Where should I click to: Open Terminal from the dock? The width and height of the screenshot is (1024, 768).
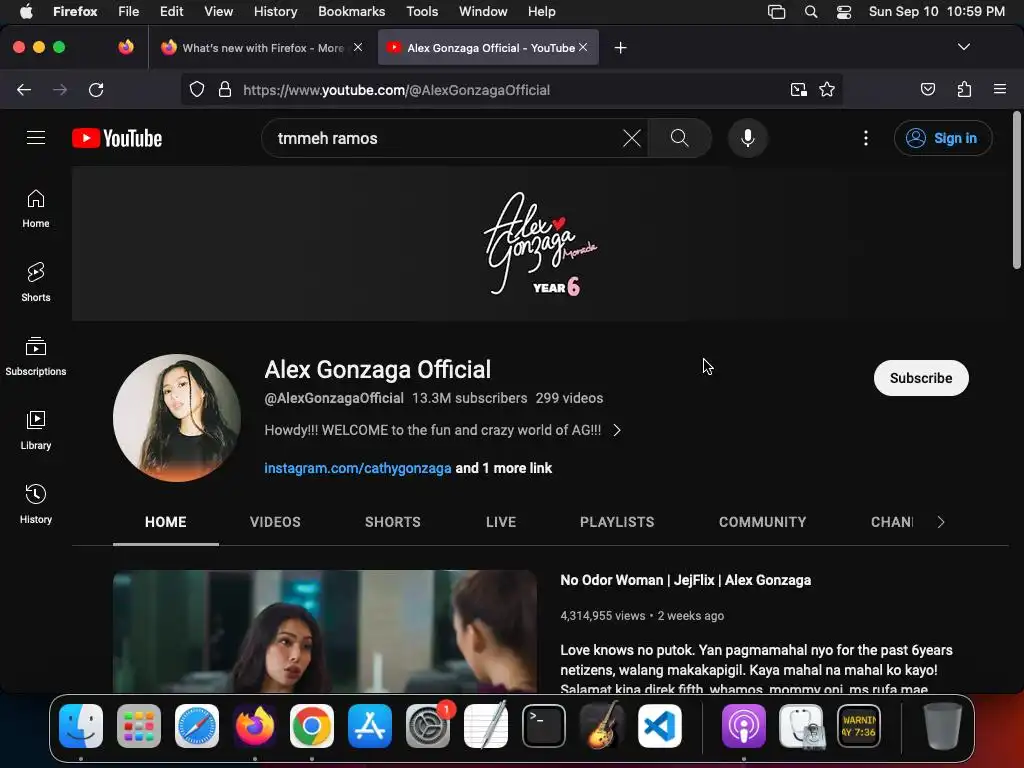tap(543, 726)
